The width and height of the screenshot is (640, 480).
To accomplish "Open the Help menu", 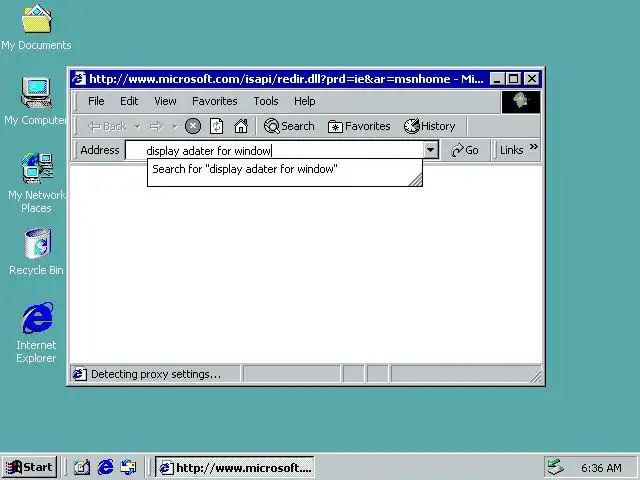I will (304, 101).
